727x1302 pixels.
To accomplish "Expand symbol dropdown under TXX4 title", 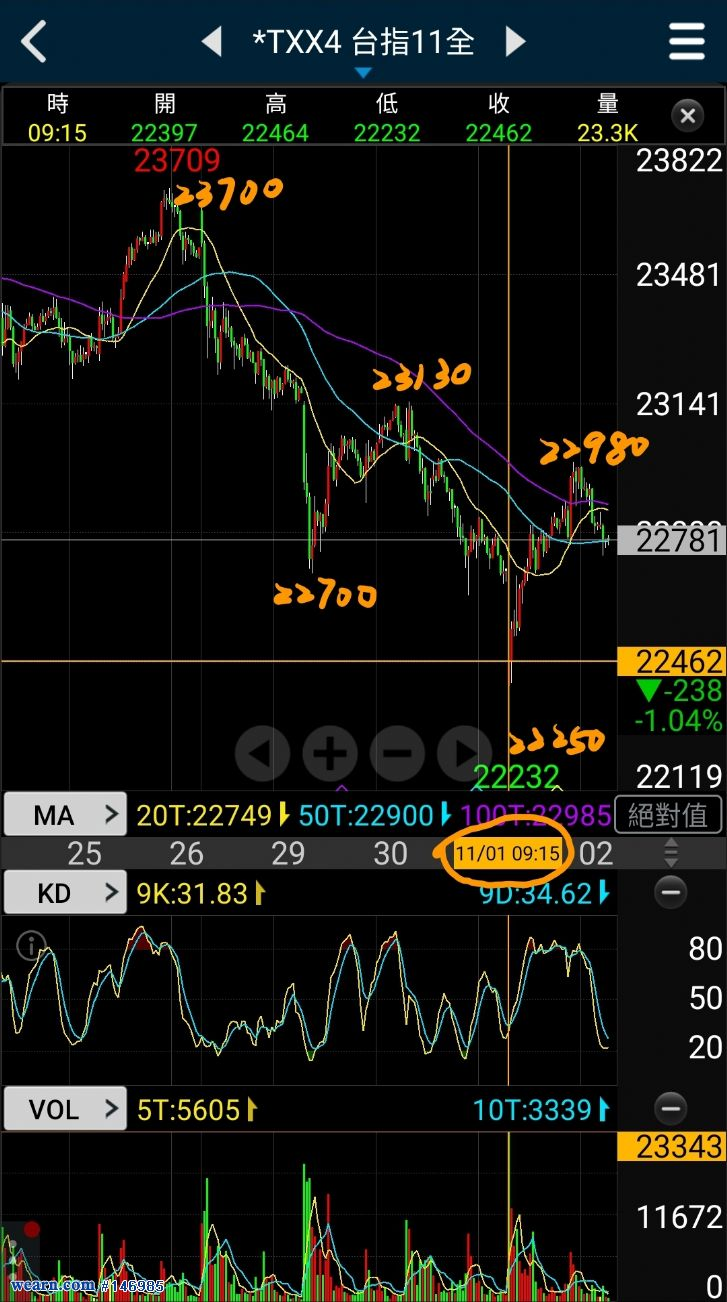I will click(363, 73).
